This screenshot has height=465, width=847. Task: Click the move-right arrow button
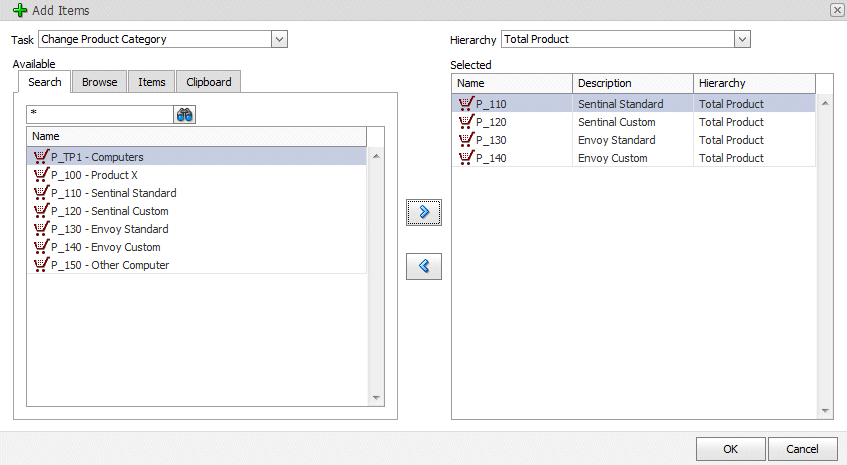(x=423, y=212)
